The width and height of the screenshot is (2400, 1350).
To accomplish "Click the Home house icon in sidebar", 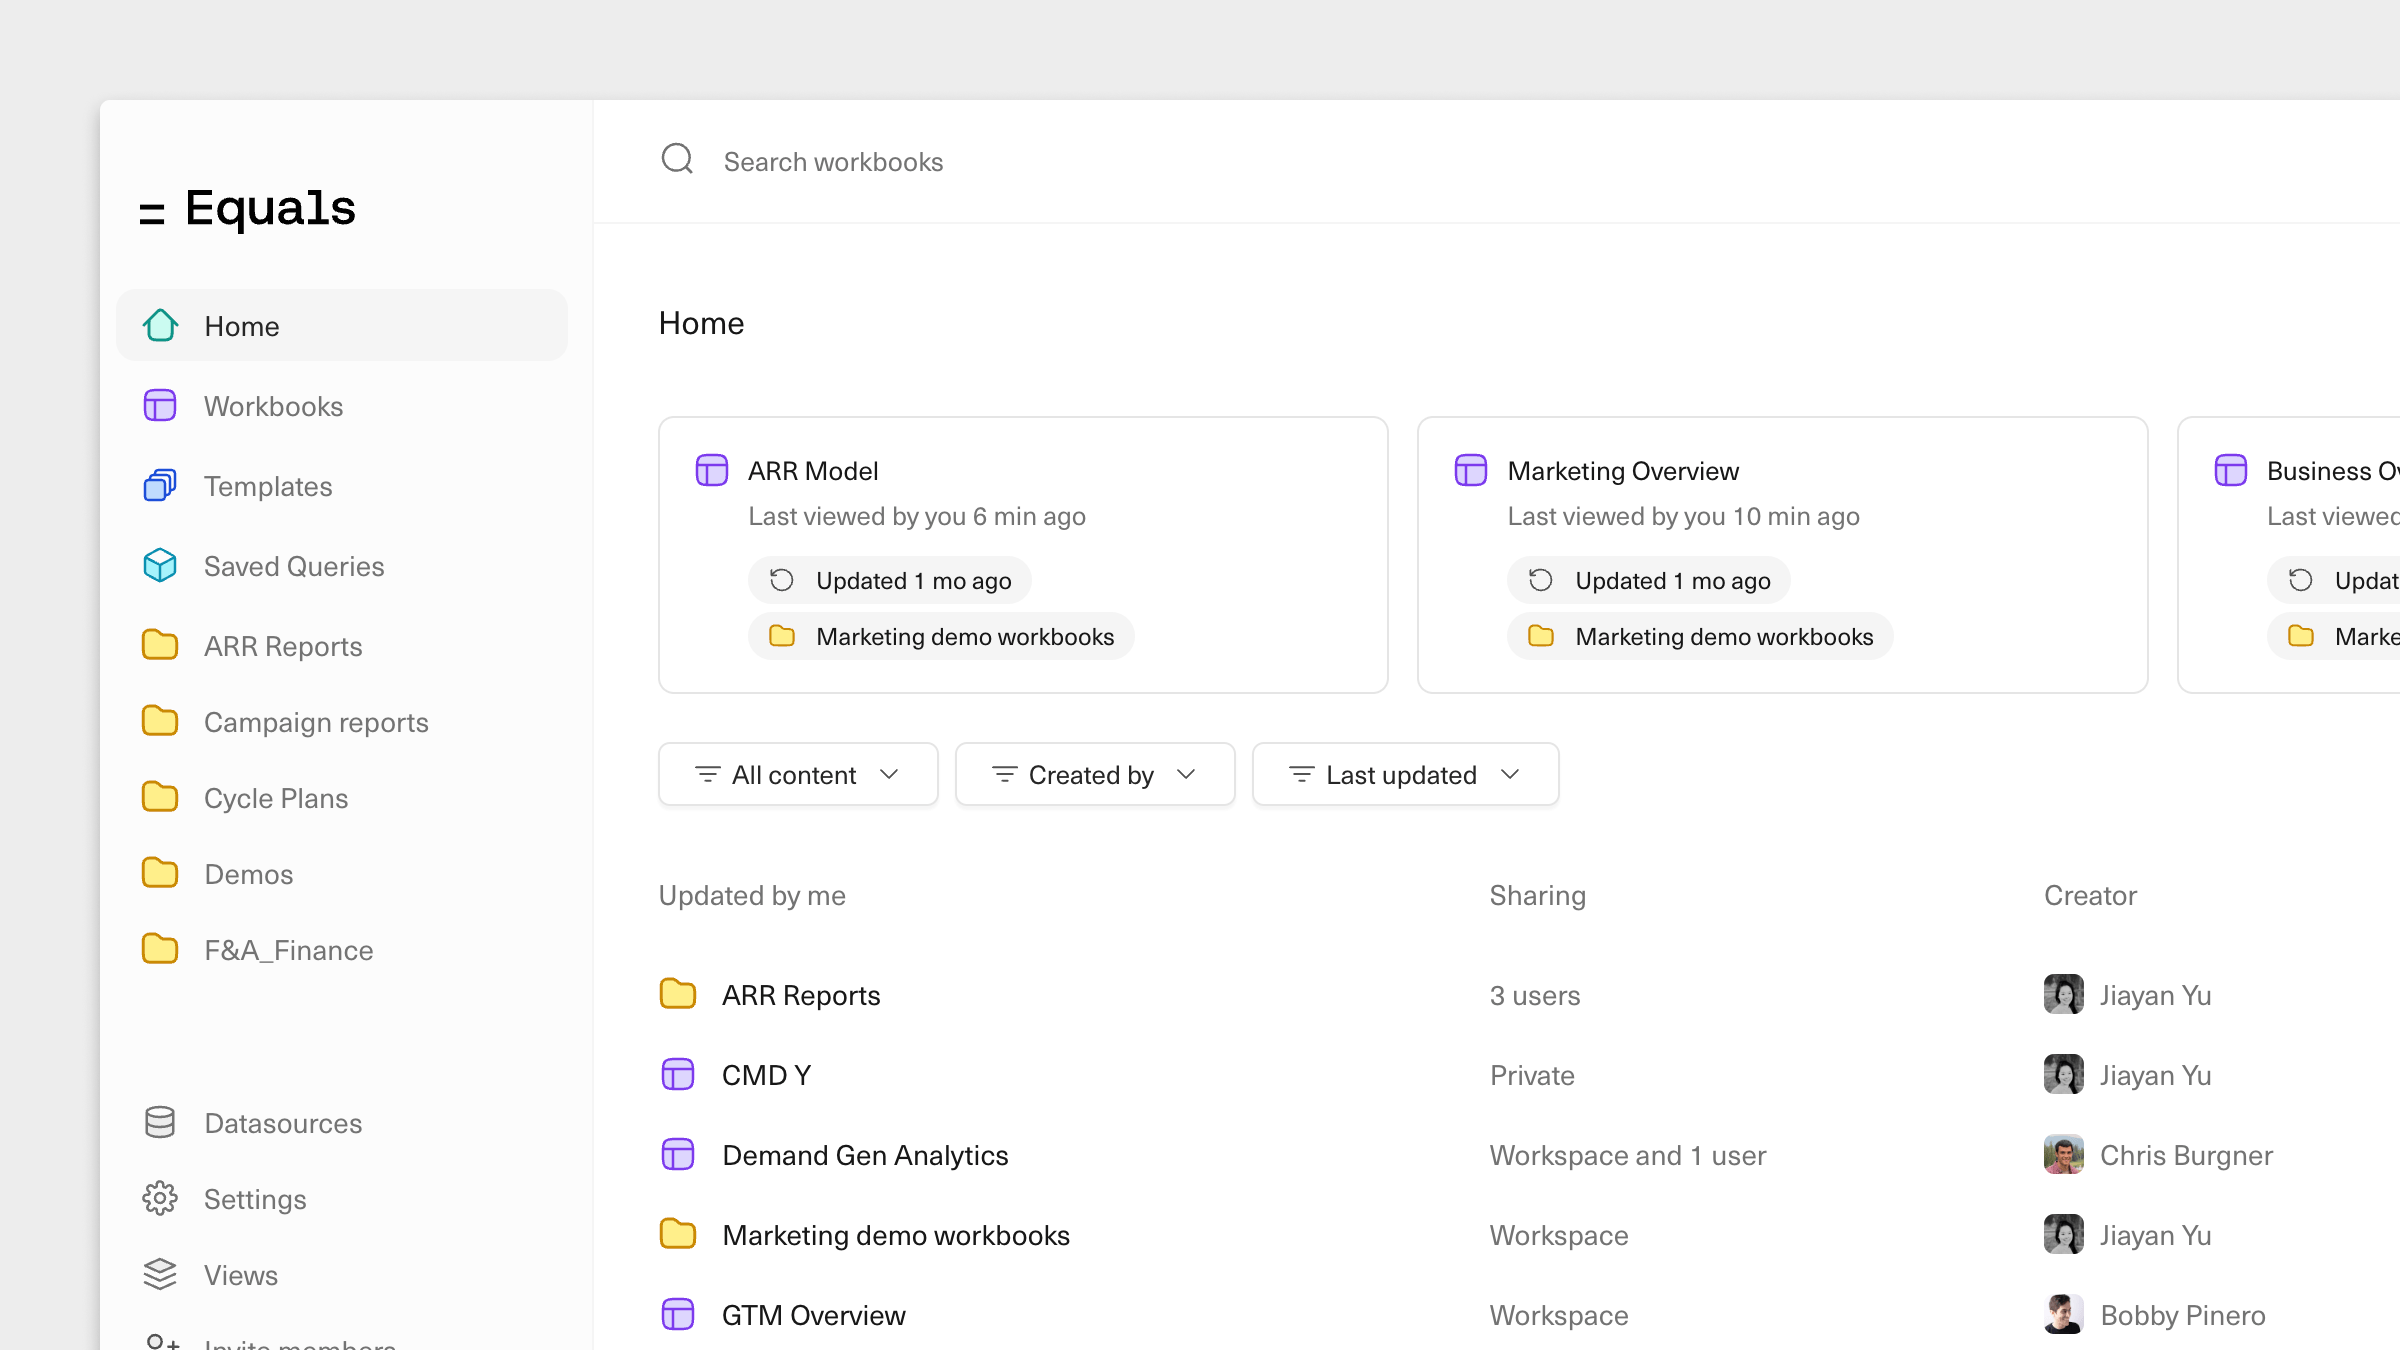I will pos(160,325).
